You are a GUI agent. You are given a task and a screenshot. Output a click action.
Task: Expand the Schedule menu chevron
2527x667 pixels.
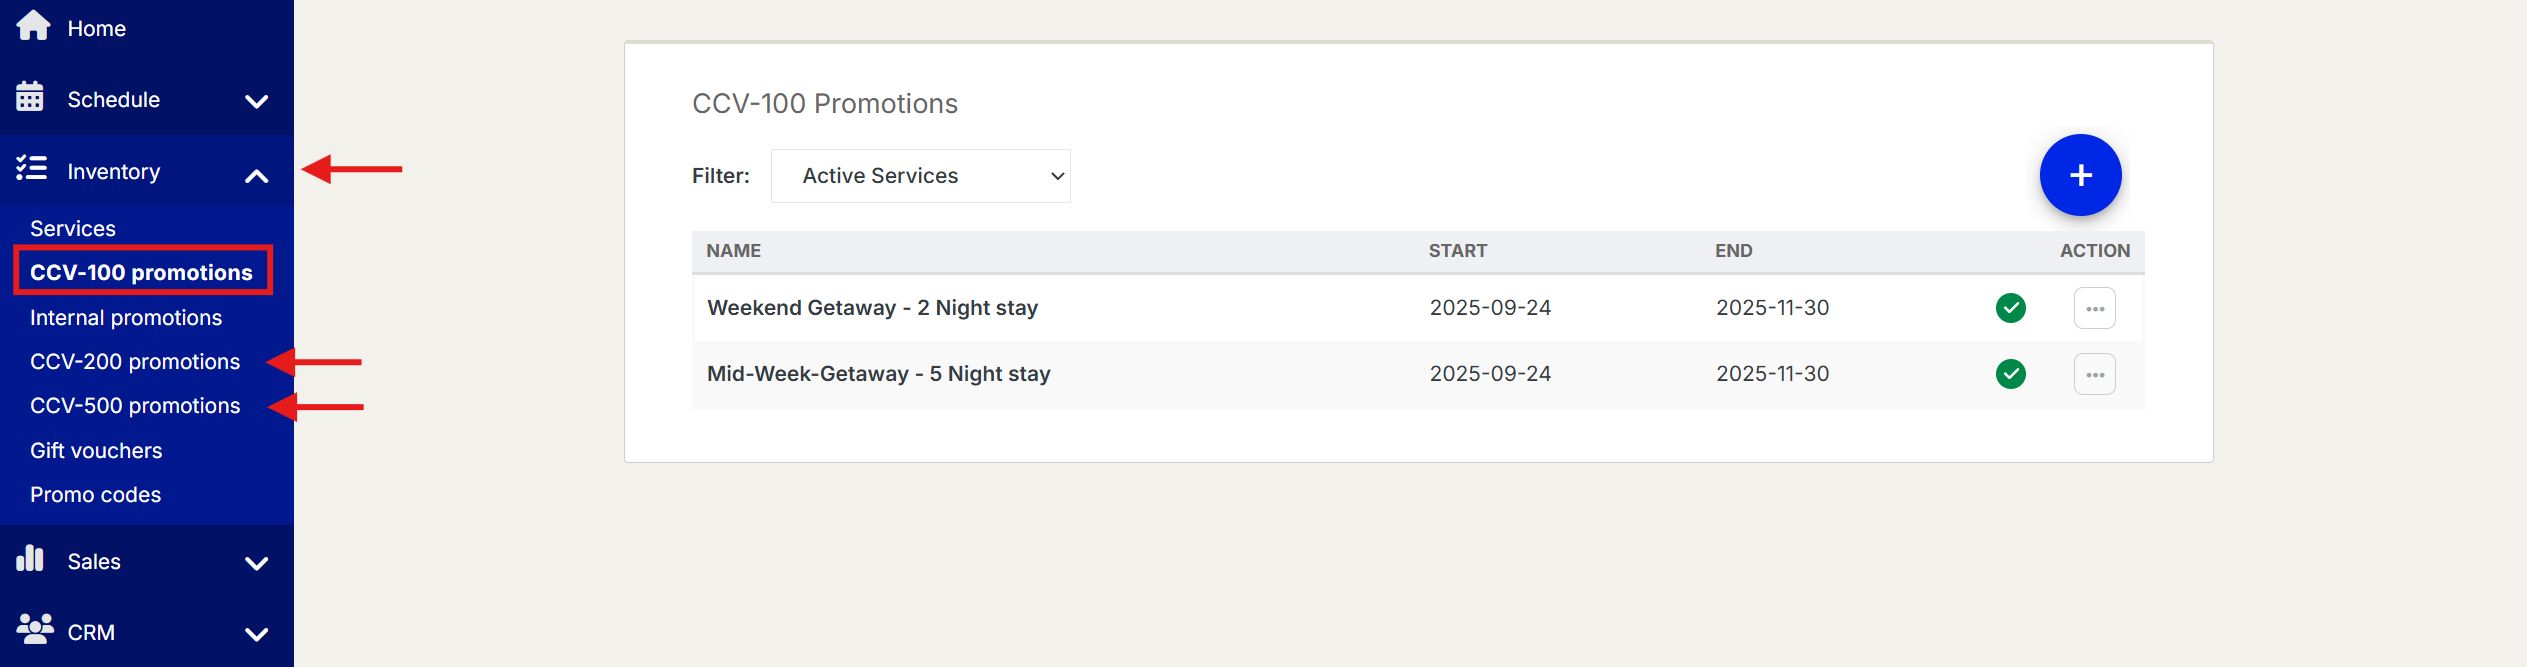256,101
